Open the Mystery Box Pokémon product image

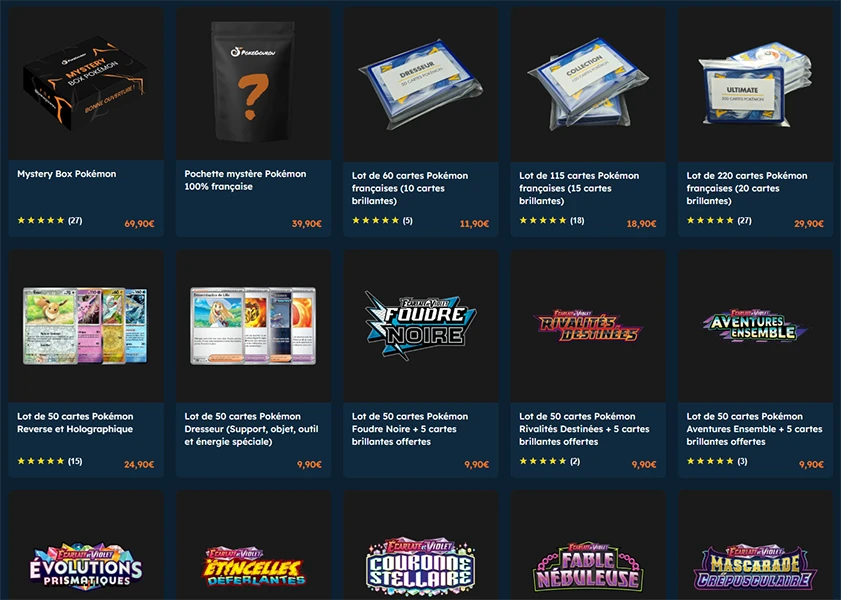point(86,83)
